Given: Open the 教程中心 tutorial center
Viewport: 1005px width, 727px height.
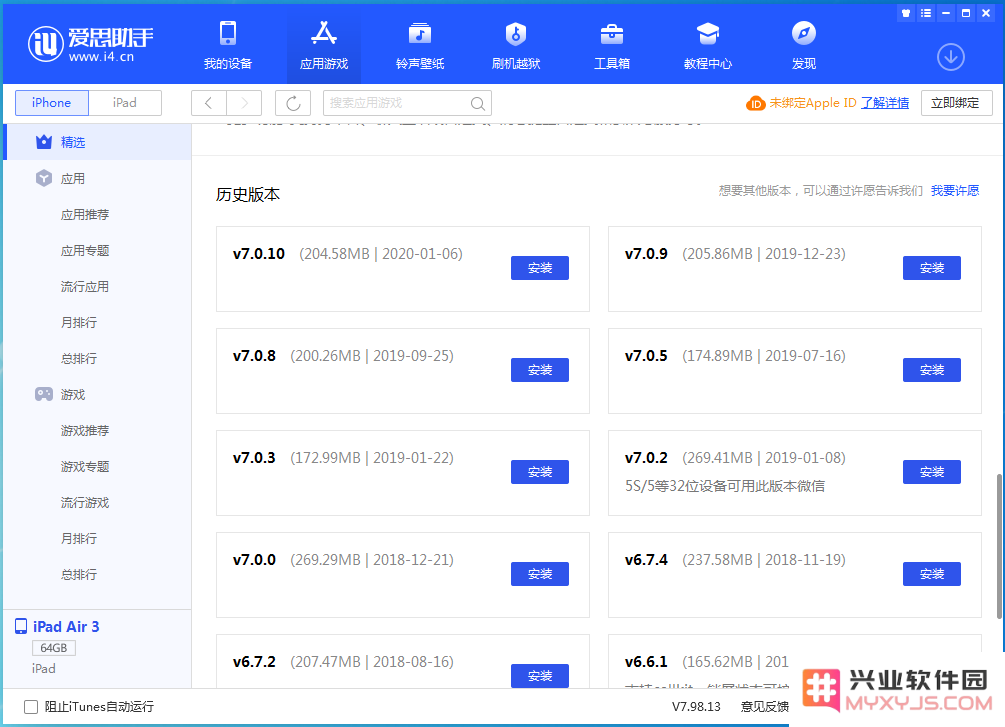Looking at the screenshot, I should 708,45.
